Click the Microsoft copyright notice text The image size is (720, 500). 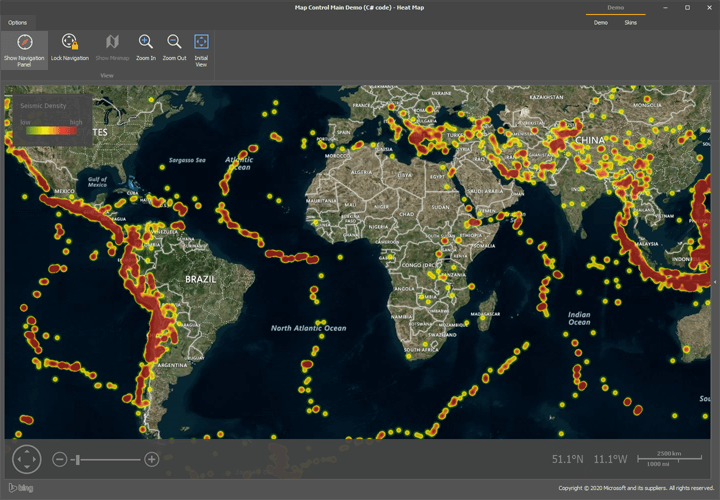636,488
